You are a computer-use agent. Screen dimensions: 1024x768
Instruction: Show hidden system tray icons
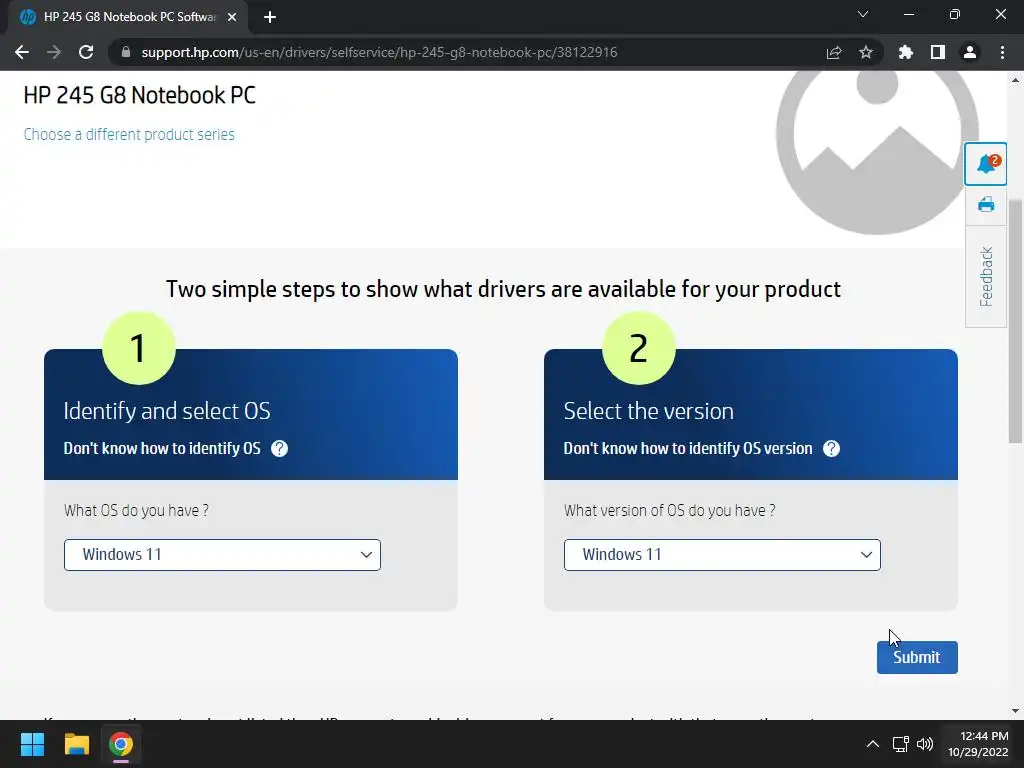(872, 744)
